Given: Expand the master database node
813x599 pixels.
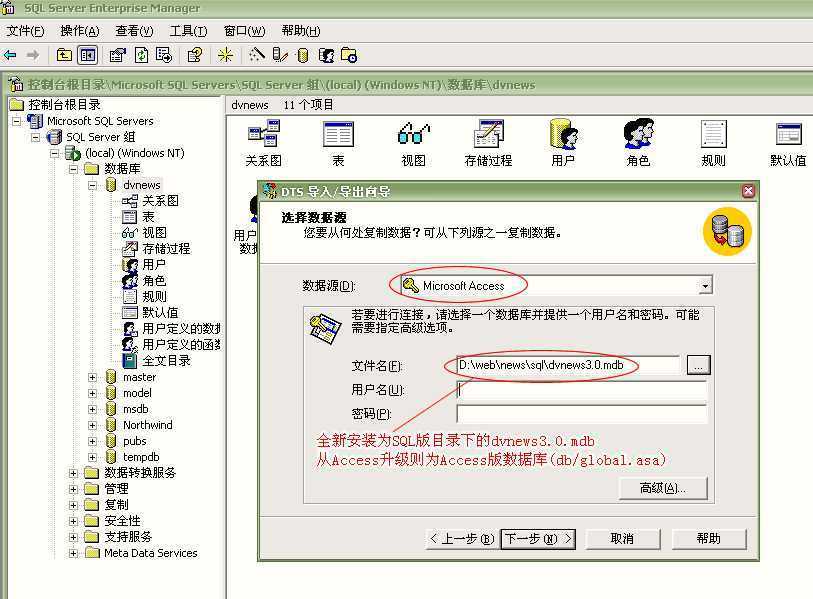Looking at the screenshot, I should click(92, 377).
